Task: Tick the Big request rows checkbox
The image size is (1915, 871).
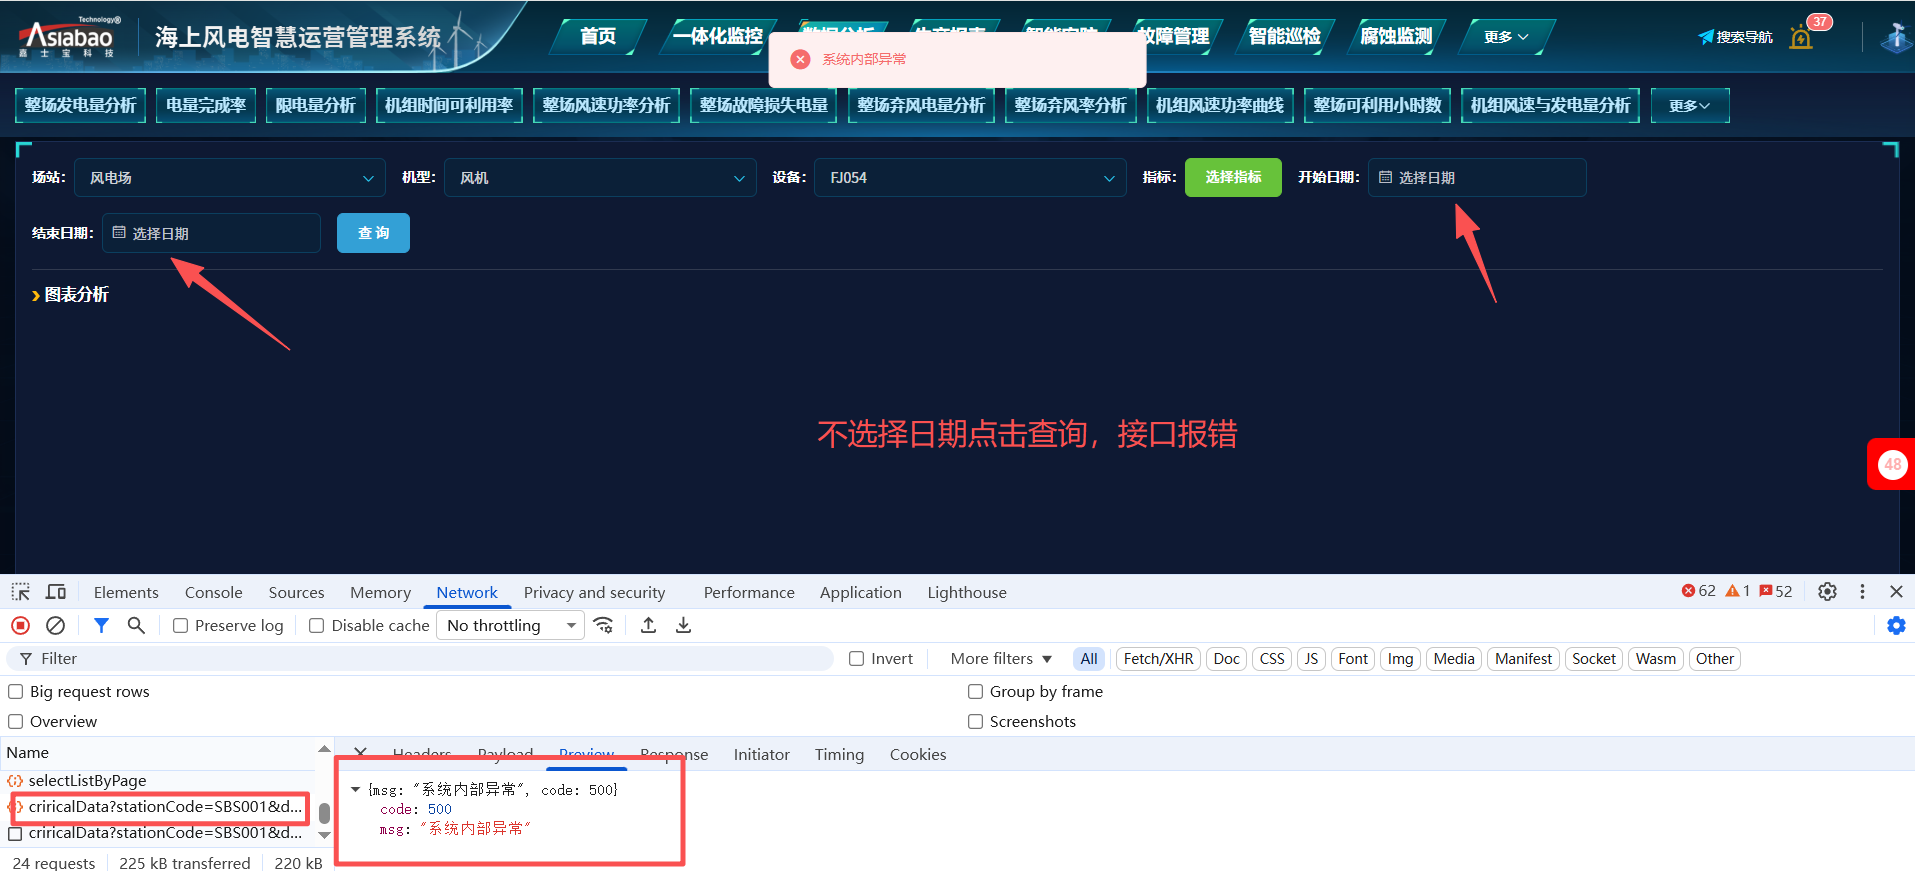Action: 16,692
